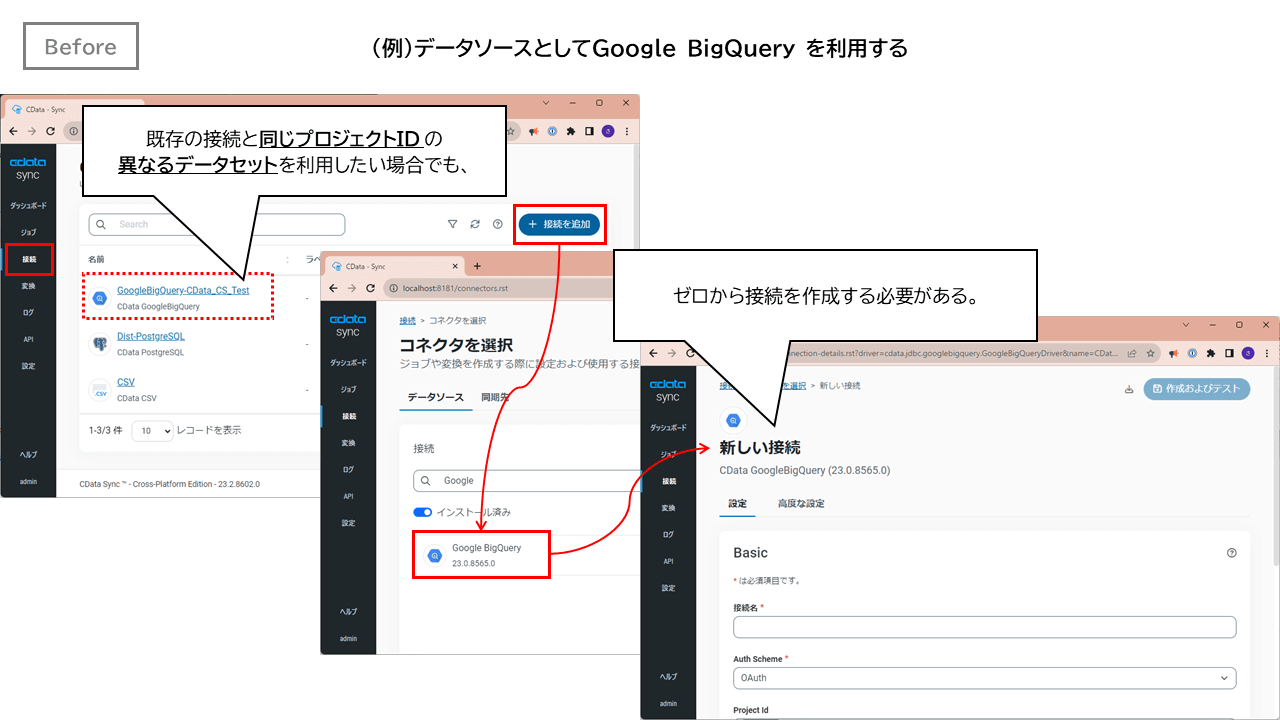Switch to the 同期先 tab
This screenshot has height=720, width=1280.
(x=493, y=397)
